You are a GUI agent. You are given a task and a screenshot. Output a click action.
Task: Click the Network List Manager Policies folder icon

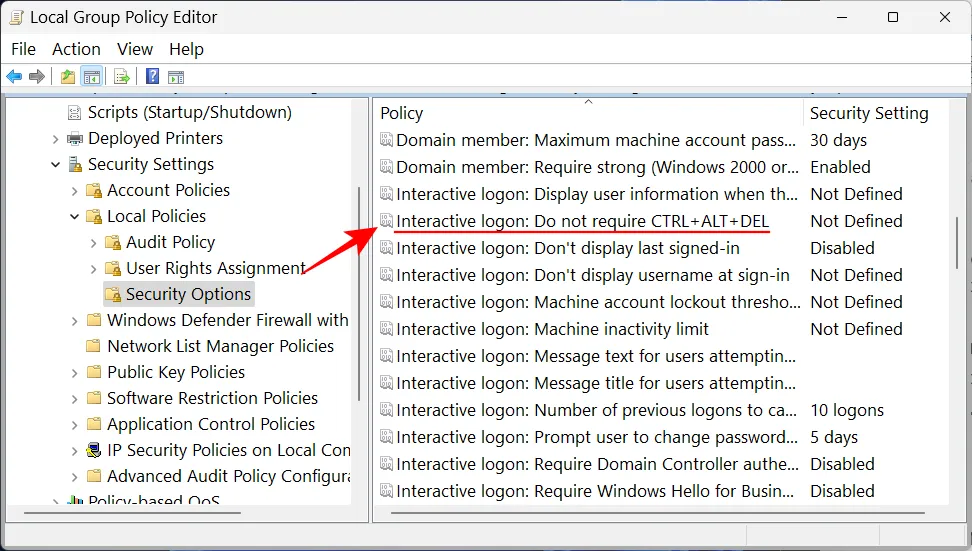click(94, 346)
